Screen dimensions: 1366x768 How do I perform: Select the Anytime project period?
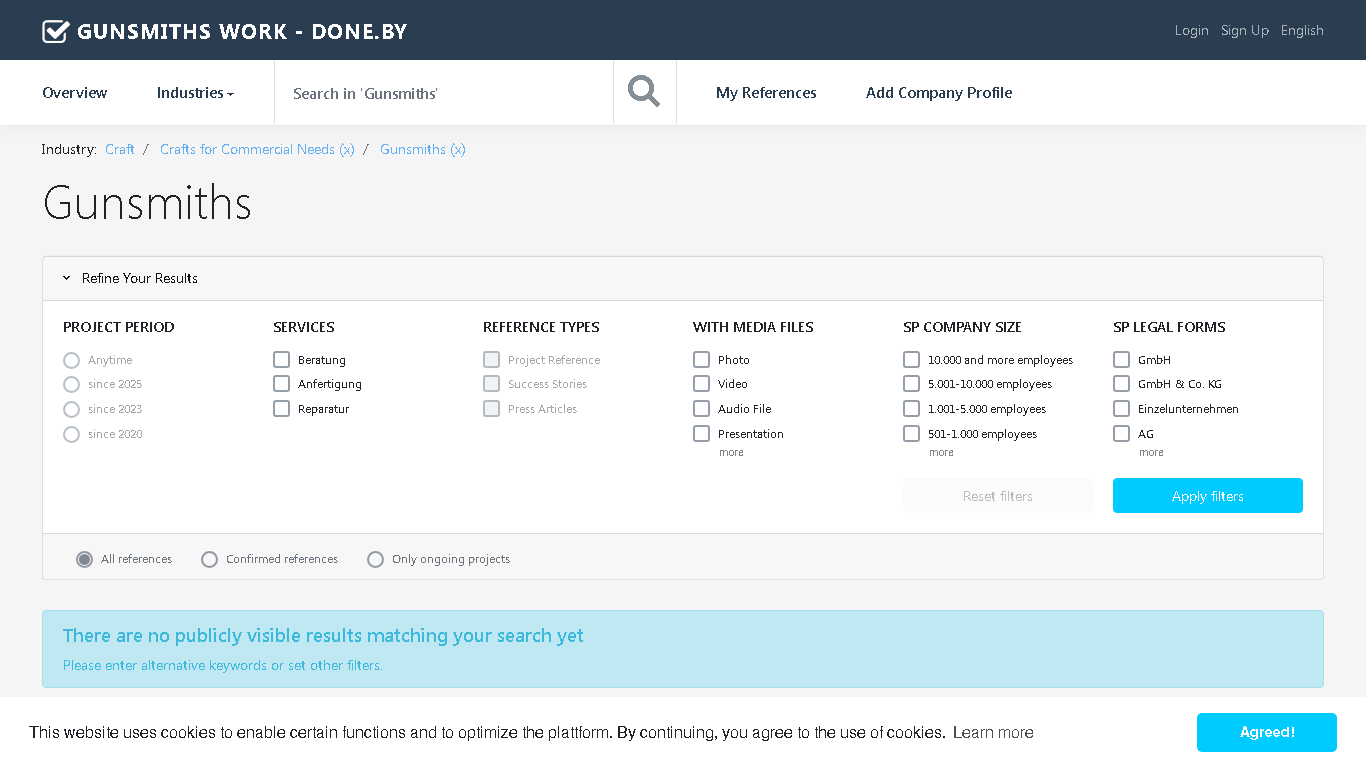[x=71, y=360]
